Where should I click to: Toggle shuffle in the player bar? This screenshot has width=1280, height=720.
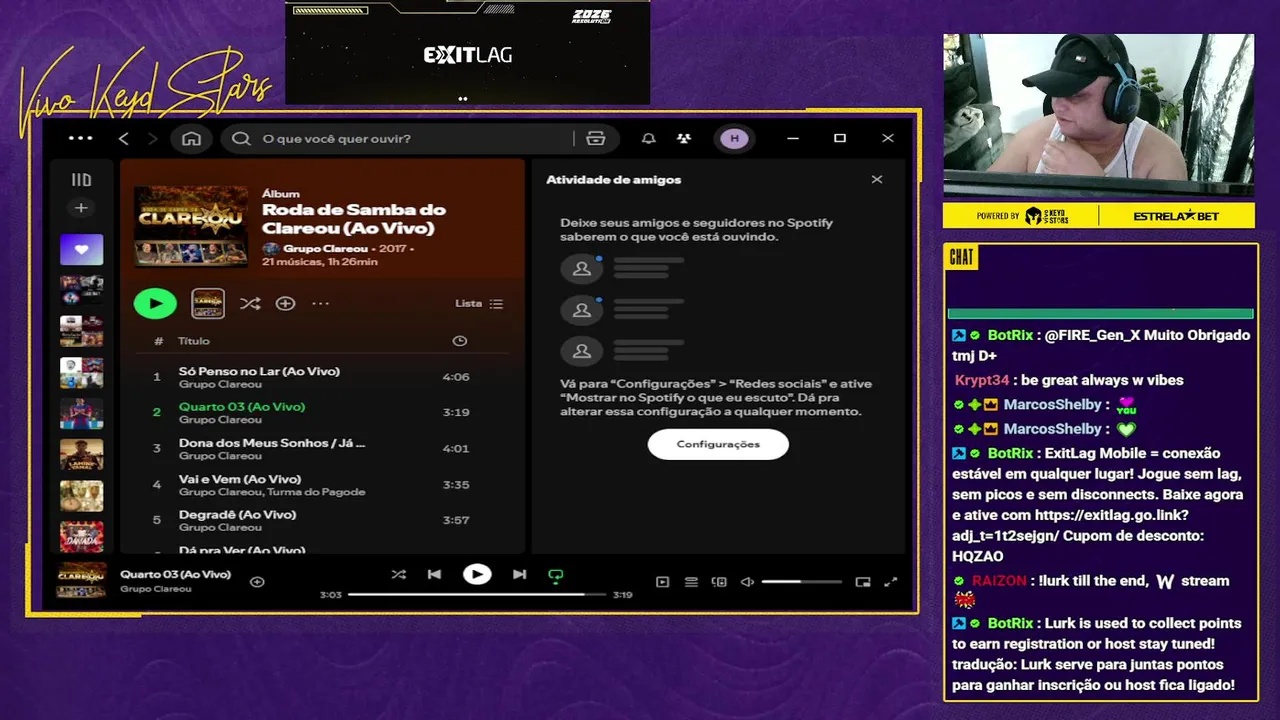click(399, 574)
